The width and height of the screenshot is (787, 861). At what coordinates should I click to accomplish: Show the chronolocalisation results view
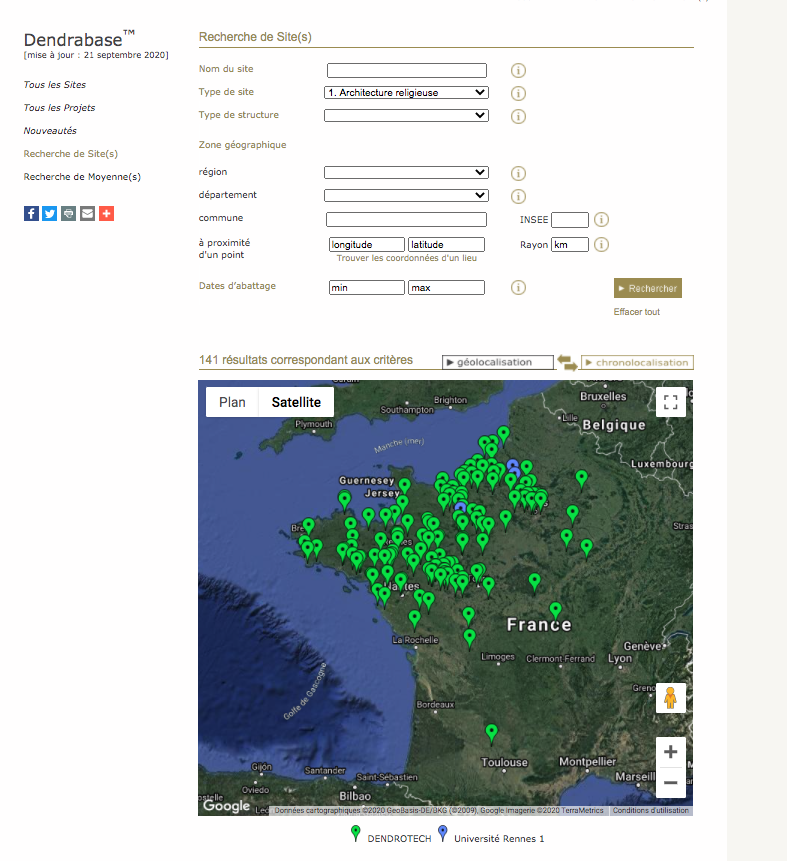click(637, 362)
